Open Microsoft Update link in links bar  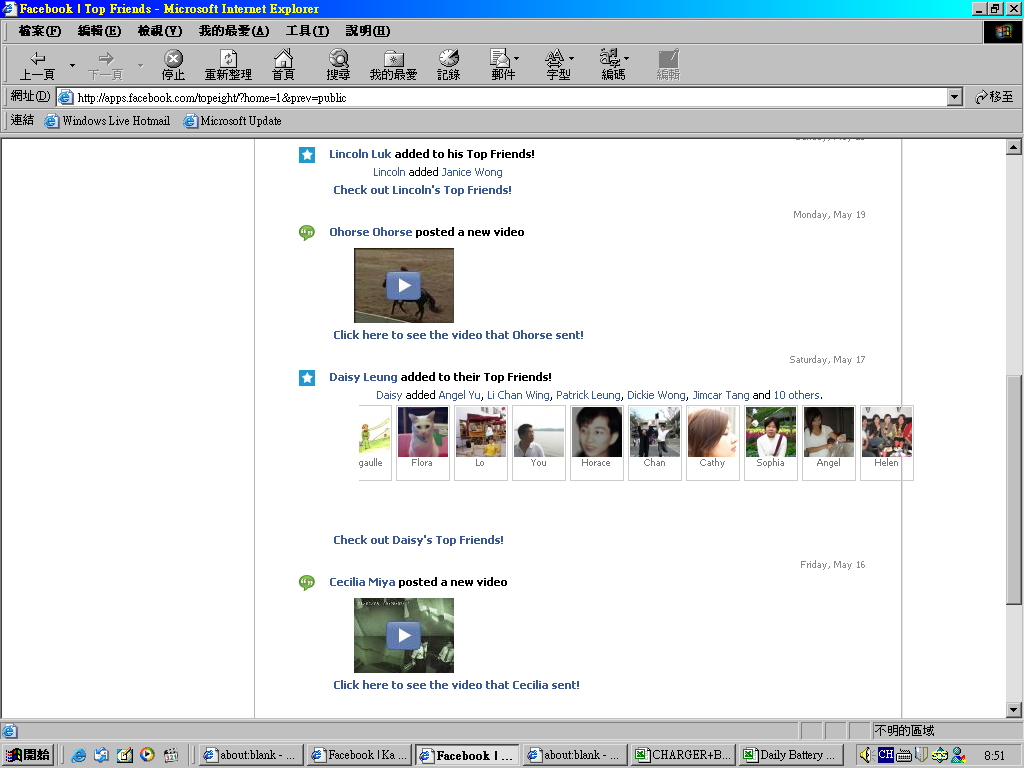coord(232,121)
